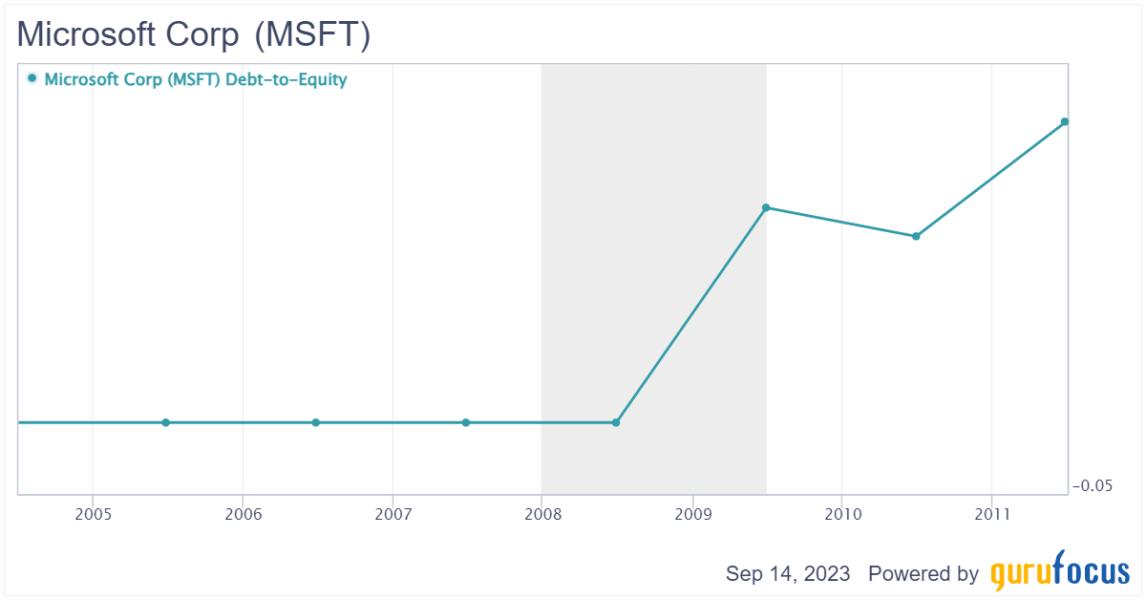Click the 2005 x-axis label
The width and height of the screenshot is (1146, 600).
92,514
